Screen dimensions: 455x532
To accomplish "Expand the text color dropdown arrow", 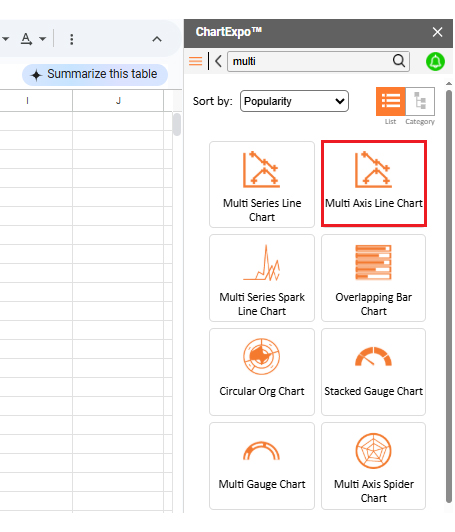I will (42, 39).
